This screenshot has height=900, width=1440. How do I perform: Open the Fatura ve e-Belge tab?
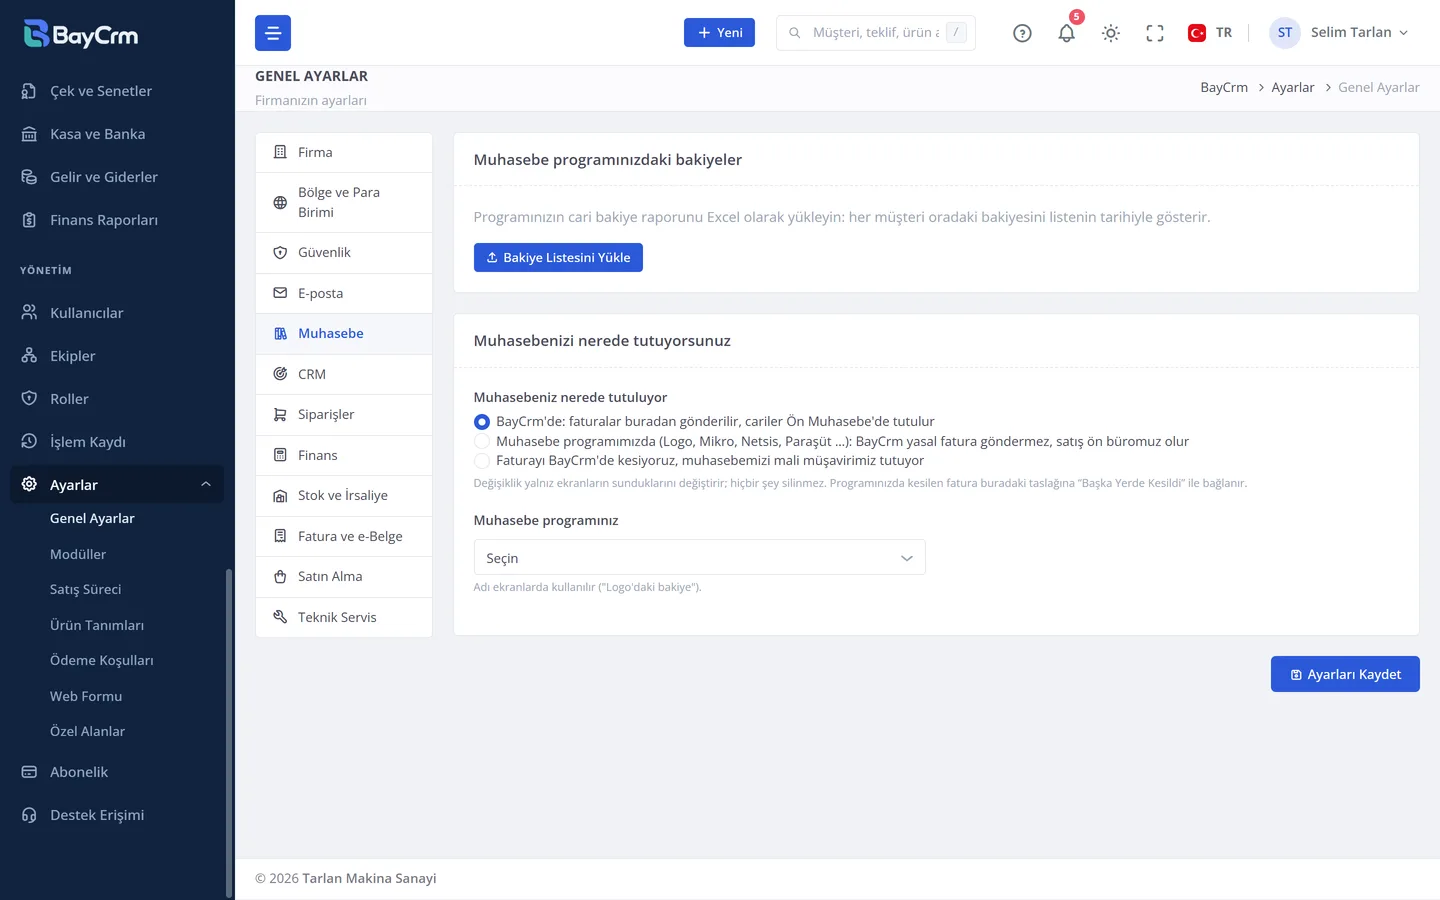[x=344, y=537]
